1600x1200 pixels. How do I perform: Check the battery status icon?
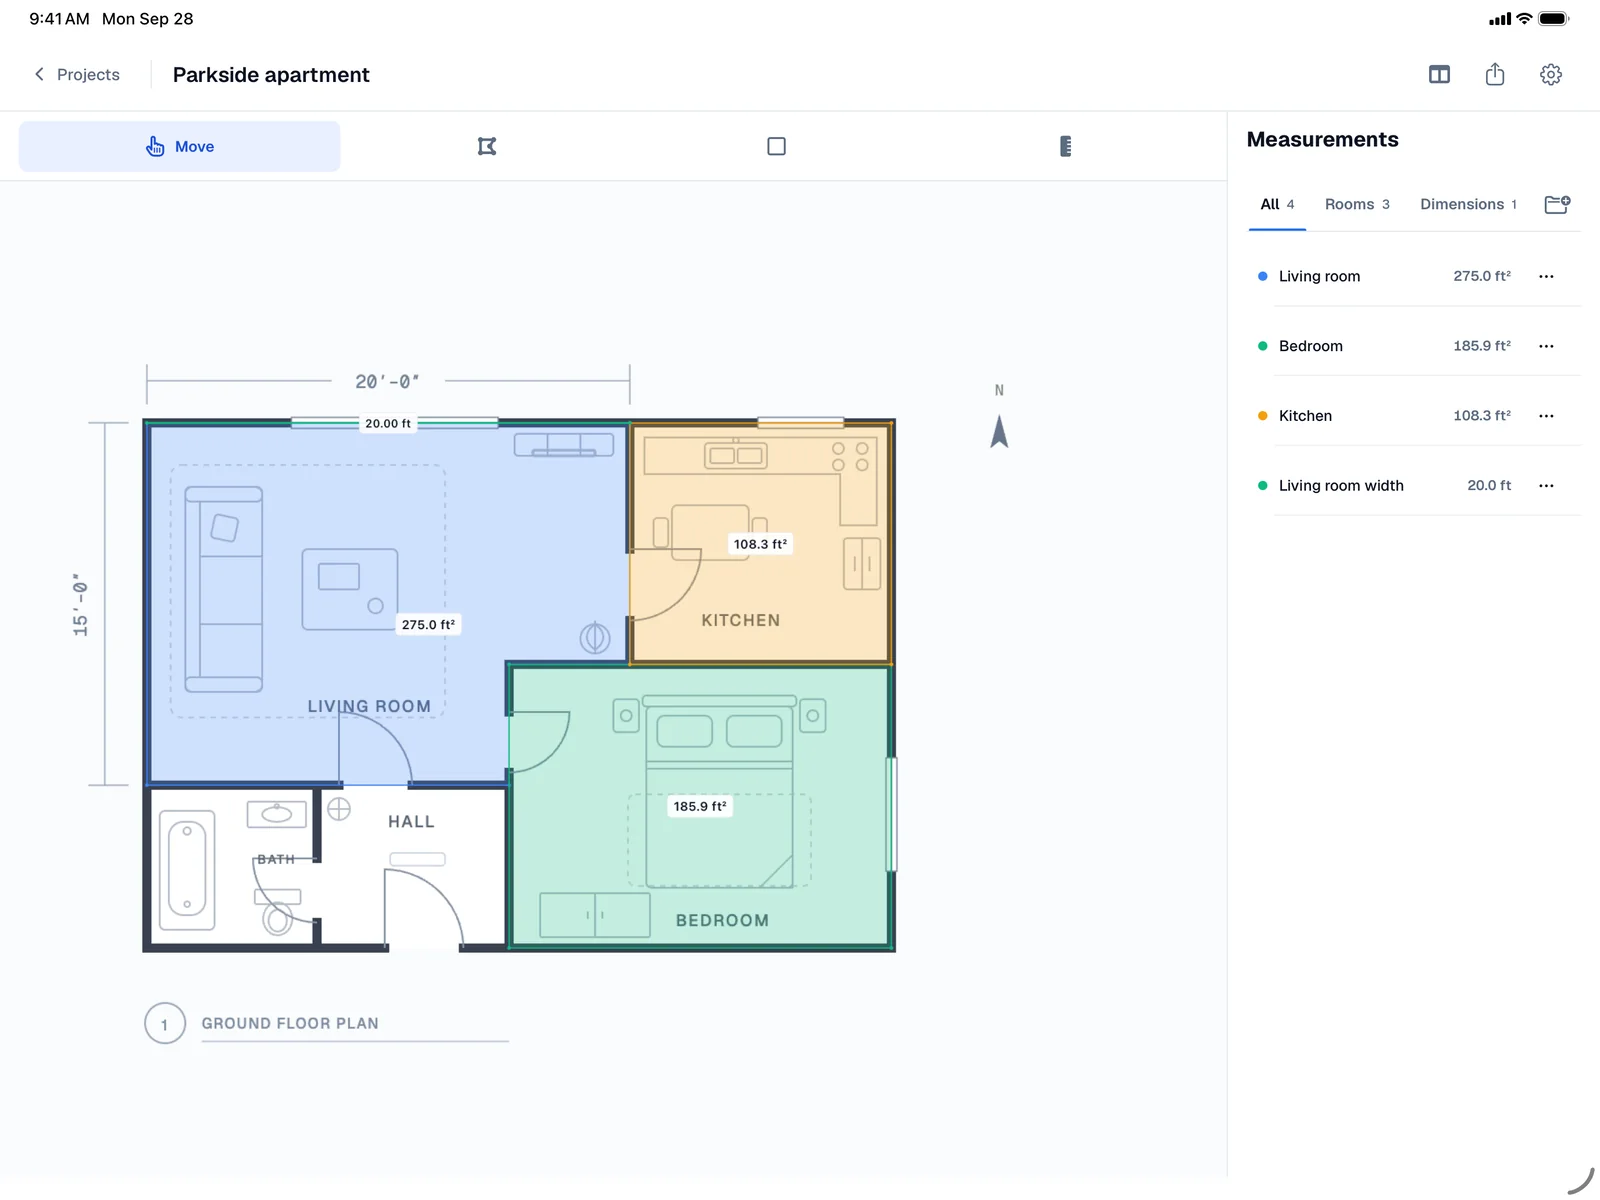1554,19
